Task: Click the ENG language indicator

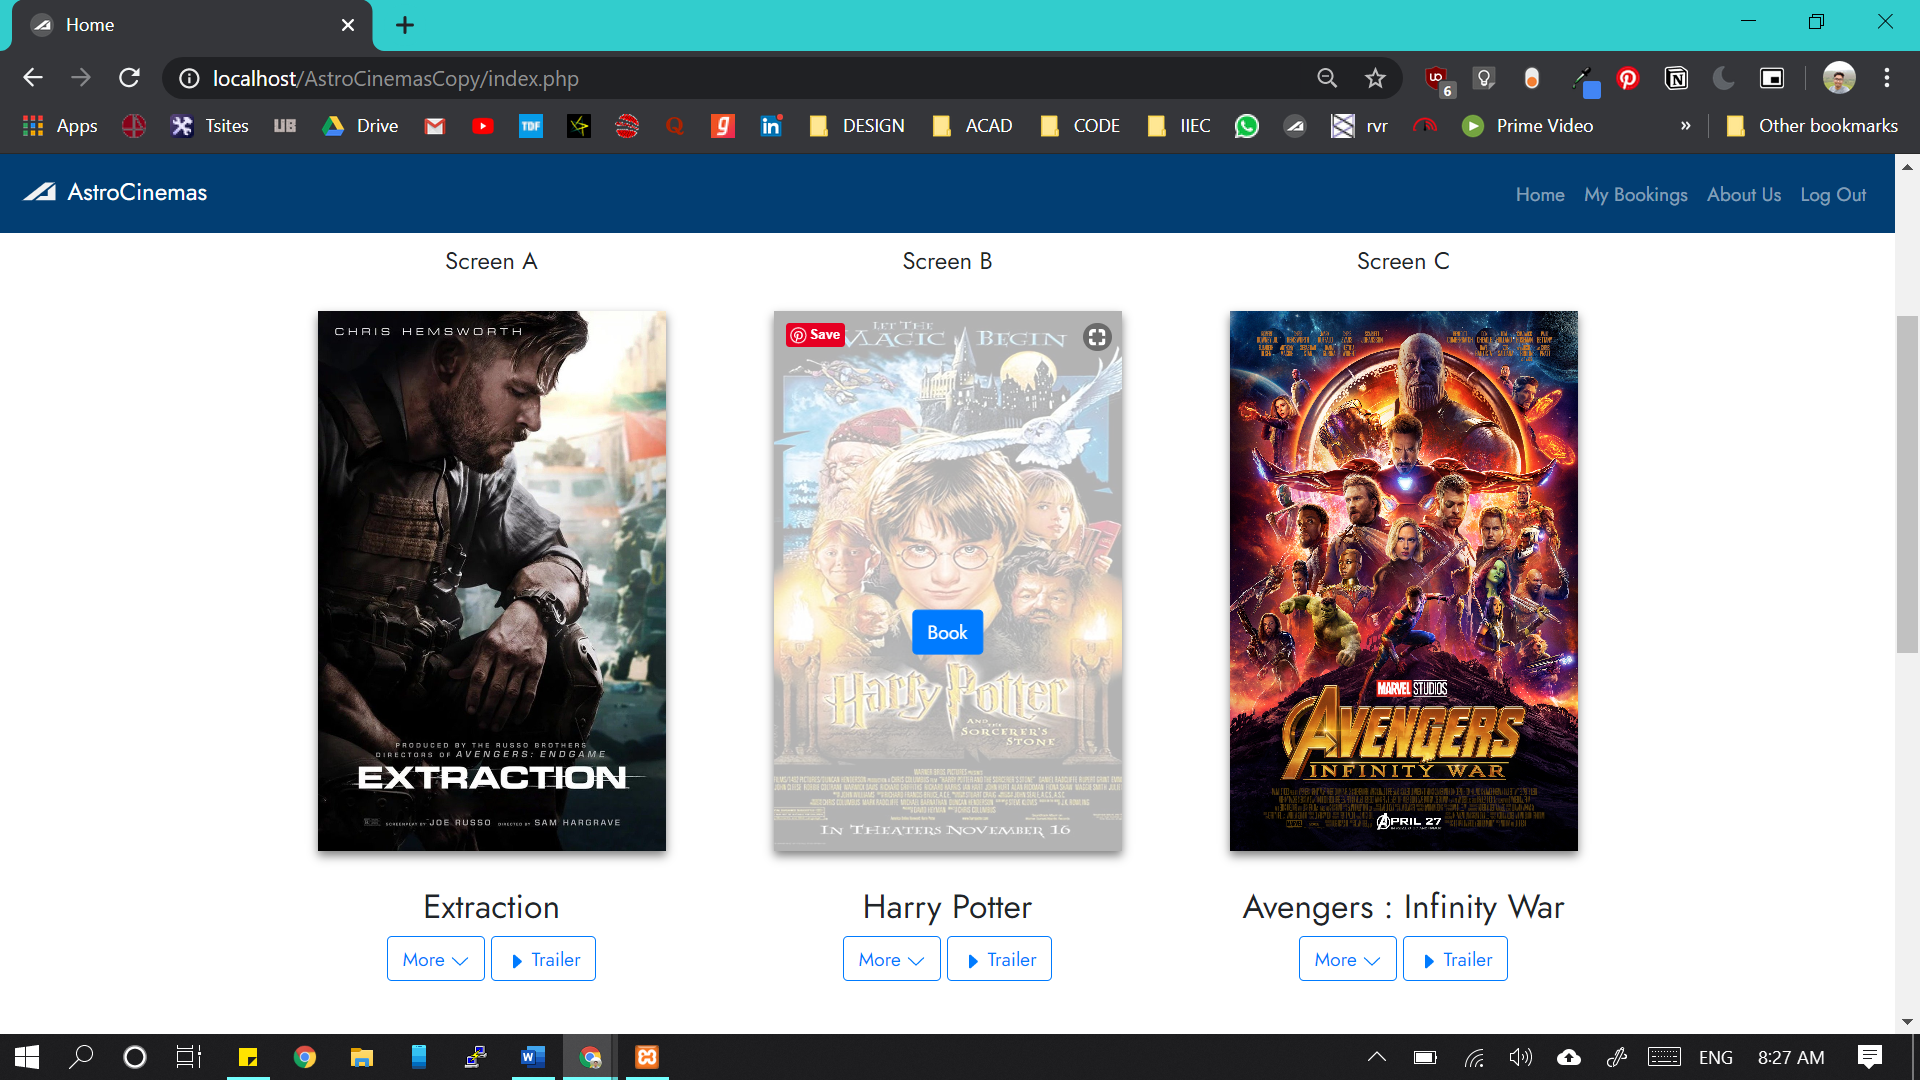Action: (x=1715, y=1057)
